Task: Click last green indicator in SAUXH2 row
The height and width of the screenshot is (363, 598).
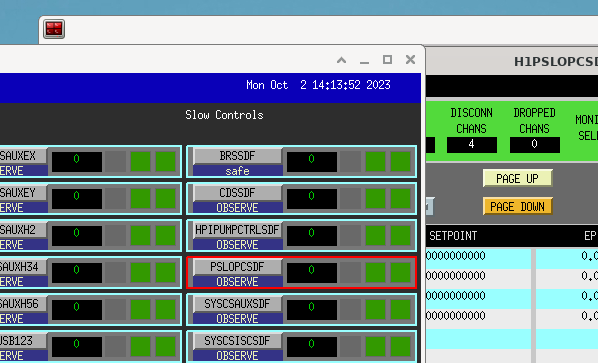Action: [x=165, y=236]
